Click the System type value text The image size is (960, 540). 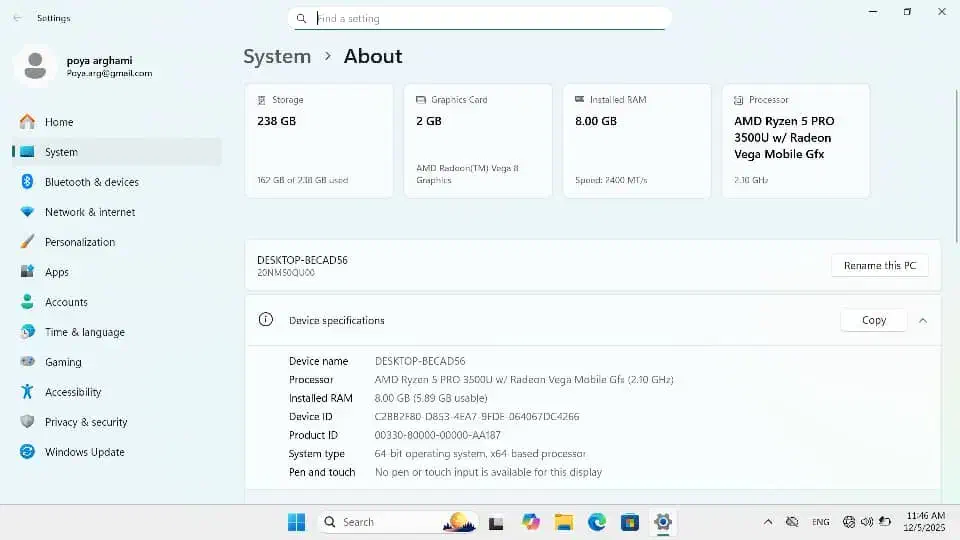point(480,454)
